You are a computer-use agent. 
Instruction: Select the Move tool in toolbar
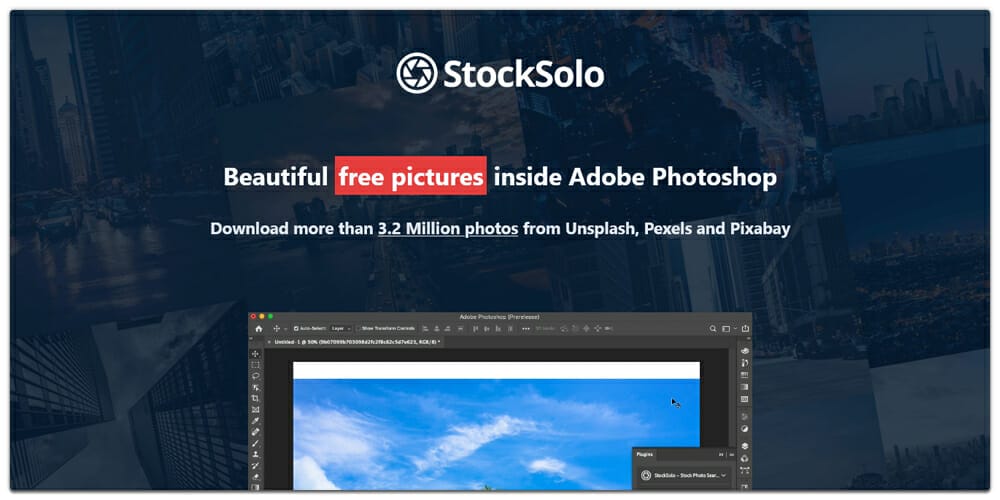tap(255, 354)
